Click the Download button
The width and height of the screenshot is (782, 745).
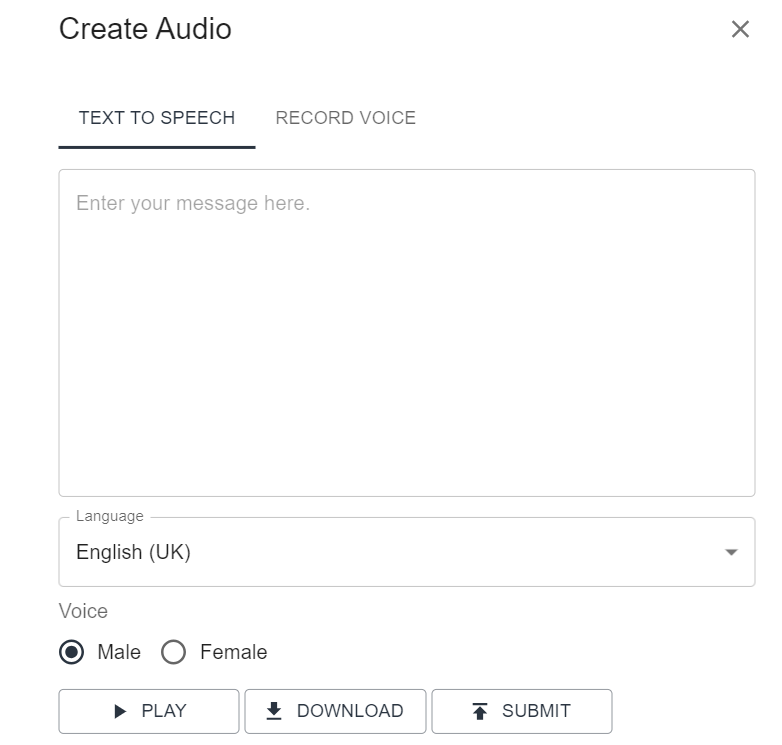coord(335,711)
